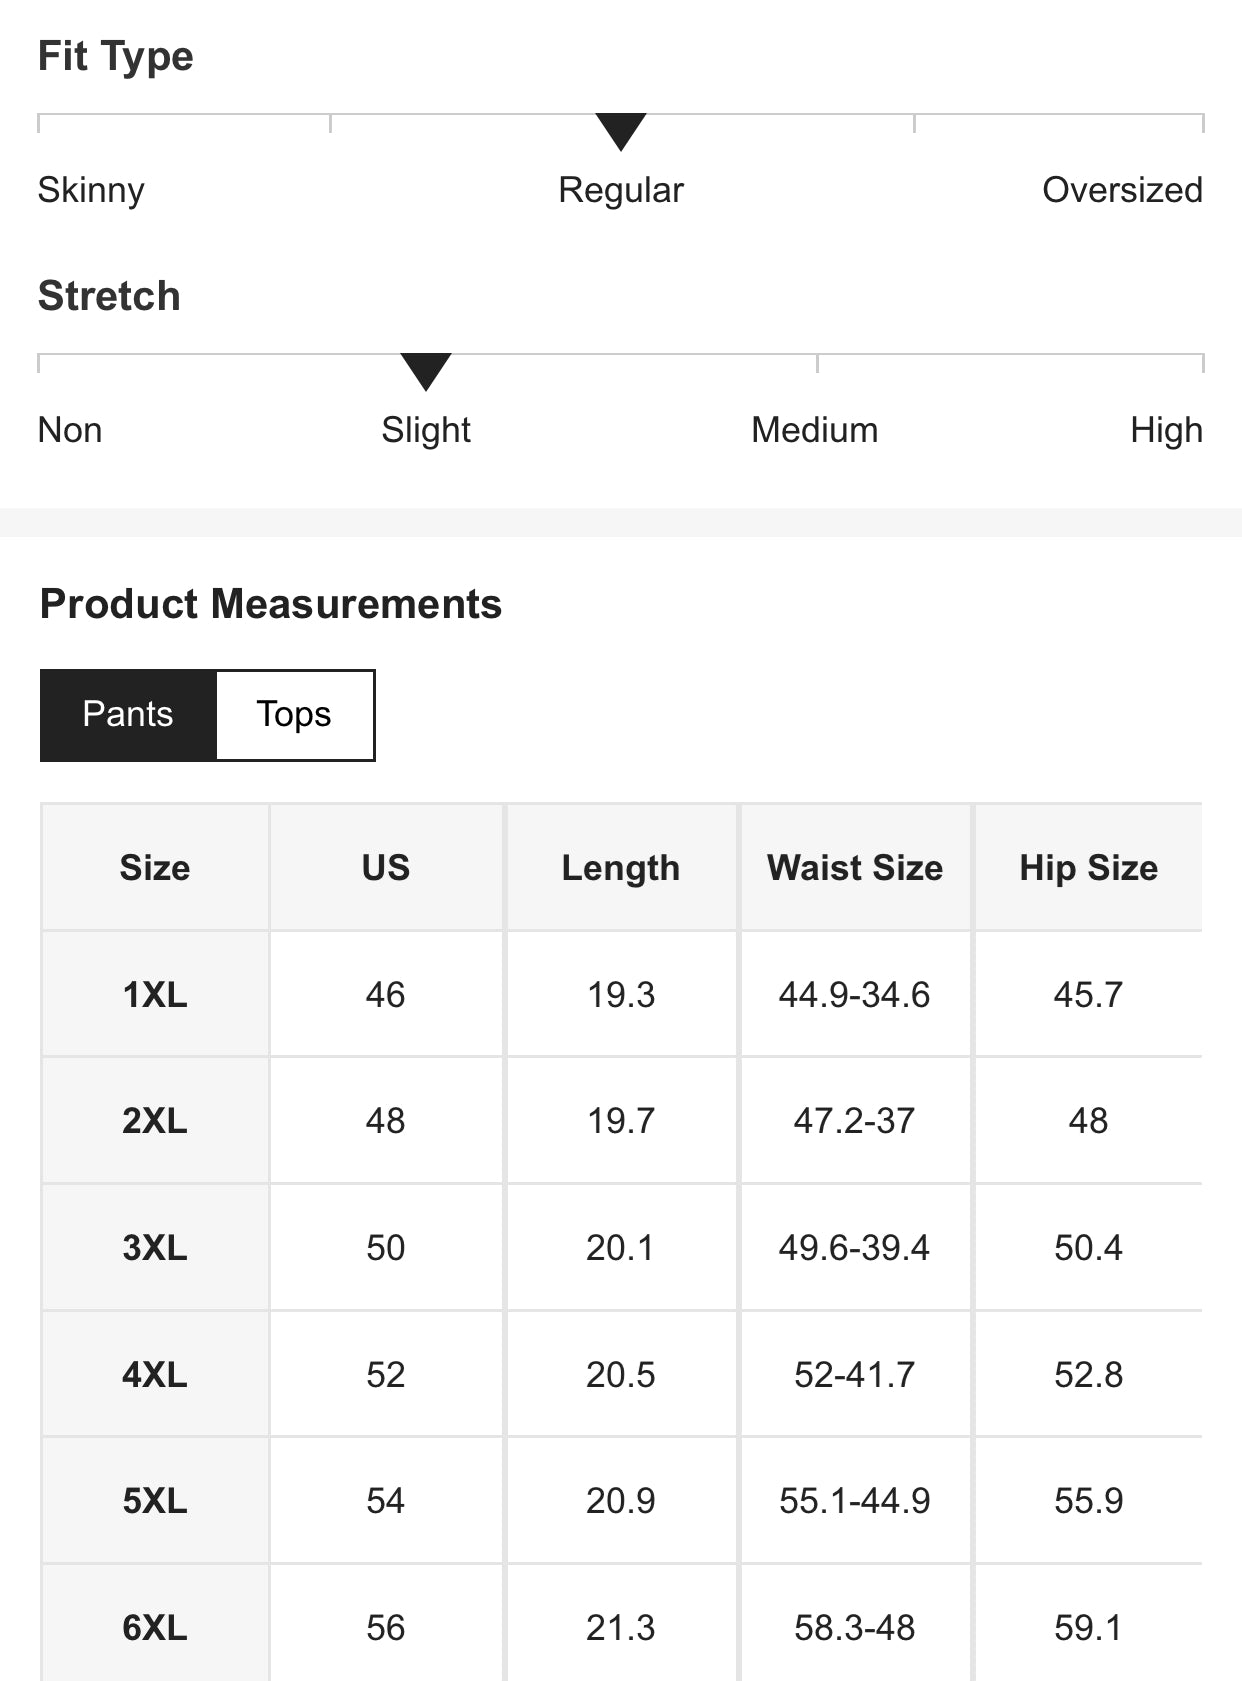Click the Stretch indicator triangle
This screenshot has width=1242, height=1681.
coord(426,371)
